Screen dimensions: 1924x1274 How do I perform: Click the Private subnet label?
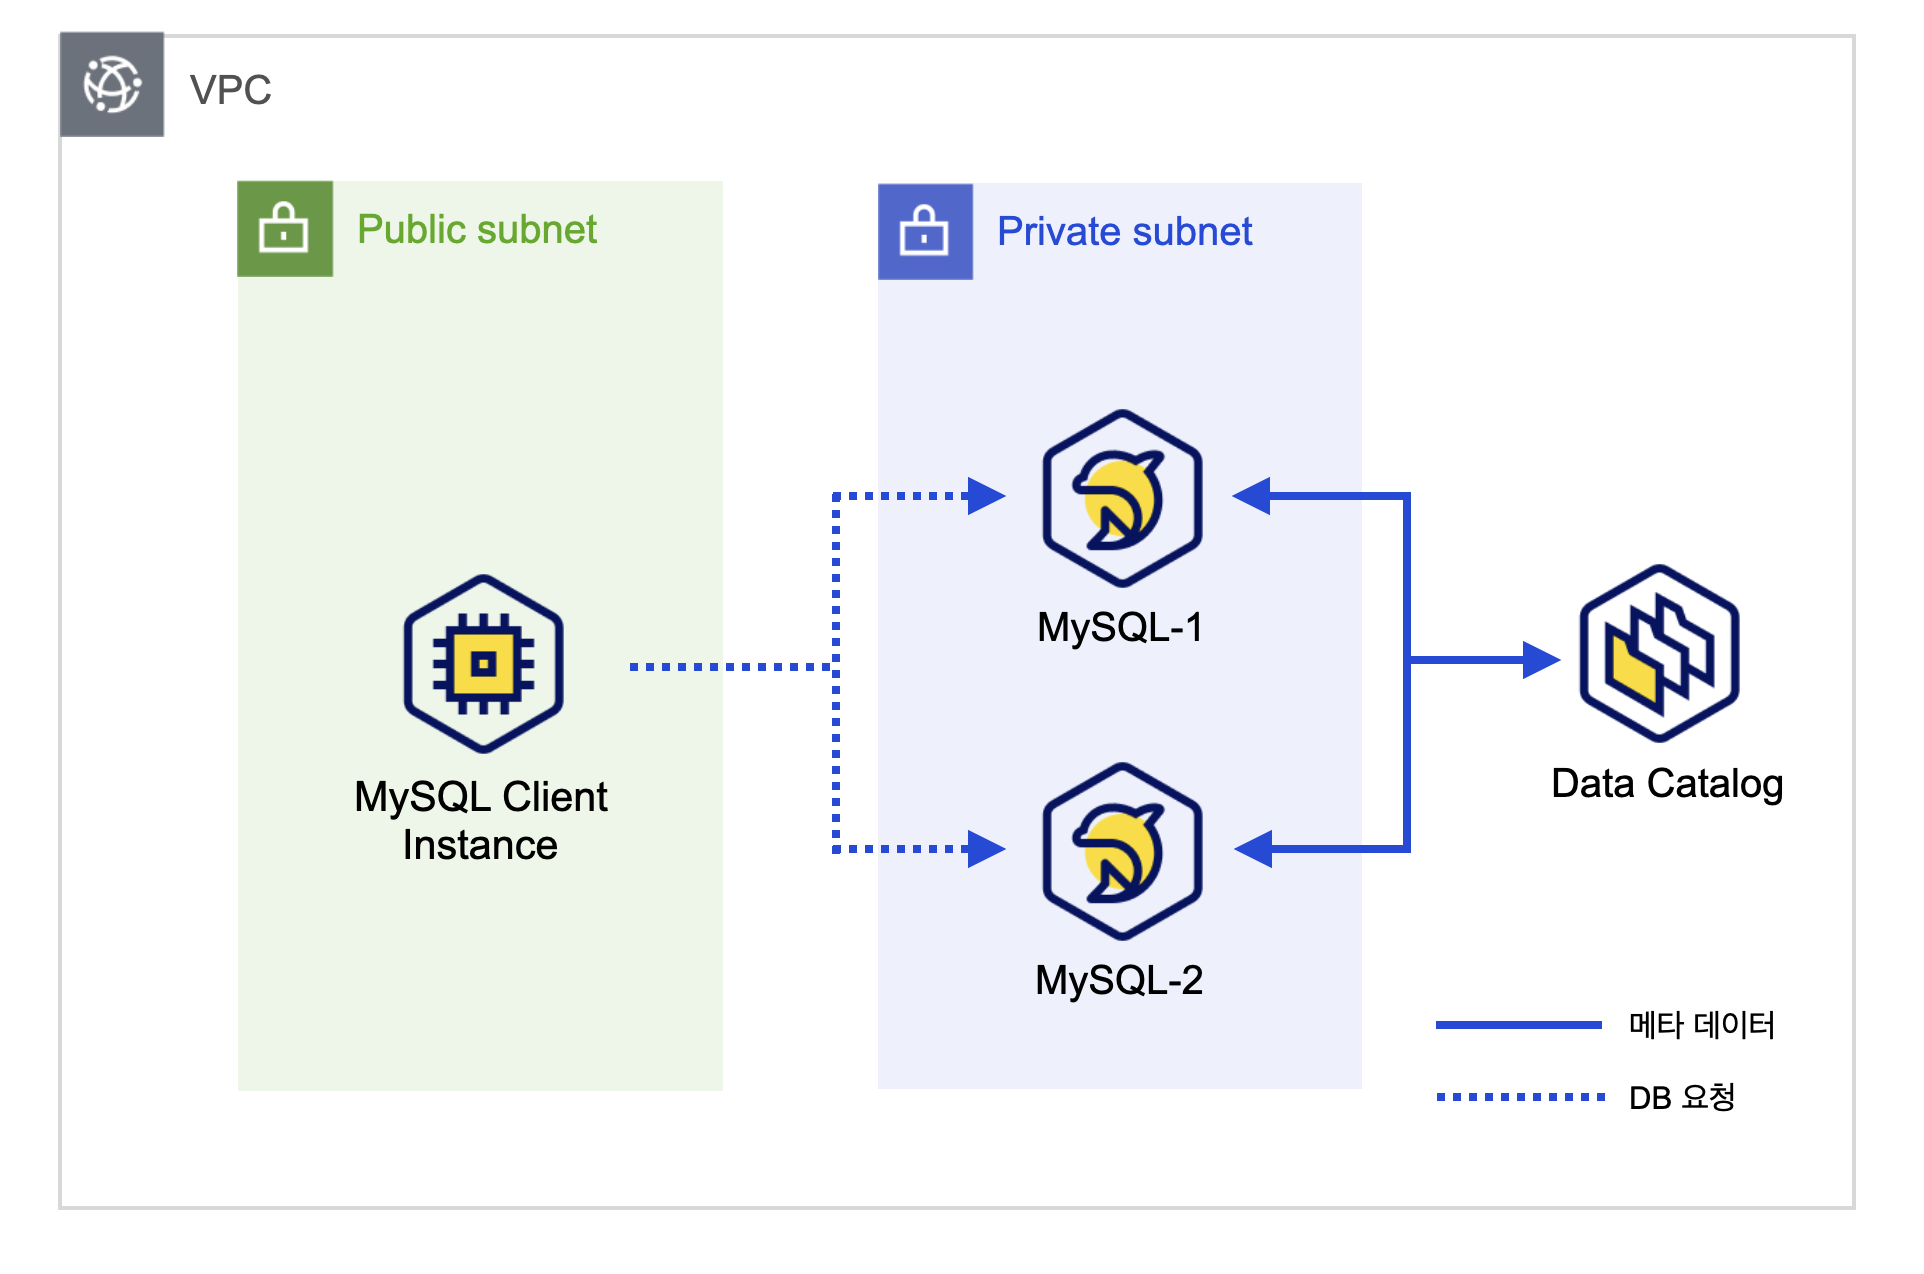(x=1125, y=231)
